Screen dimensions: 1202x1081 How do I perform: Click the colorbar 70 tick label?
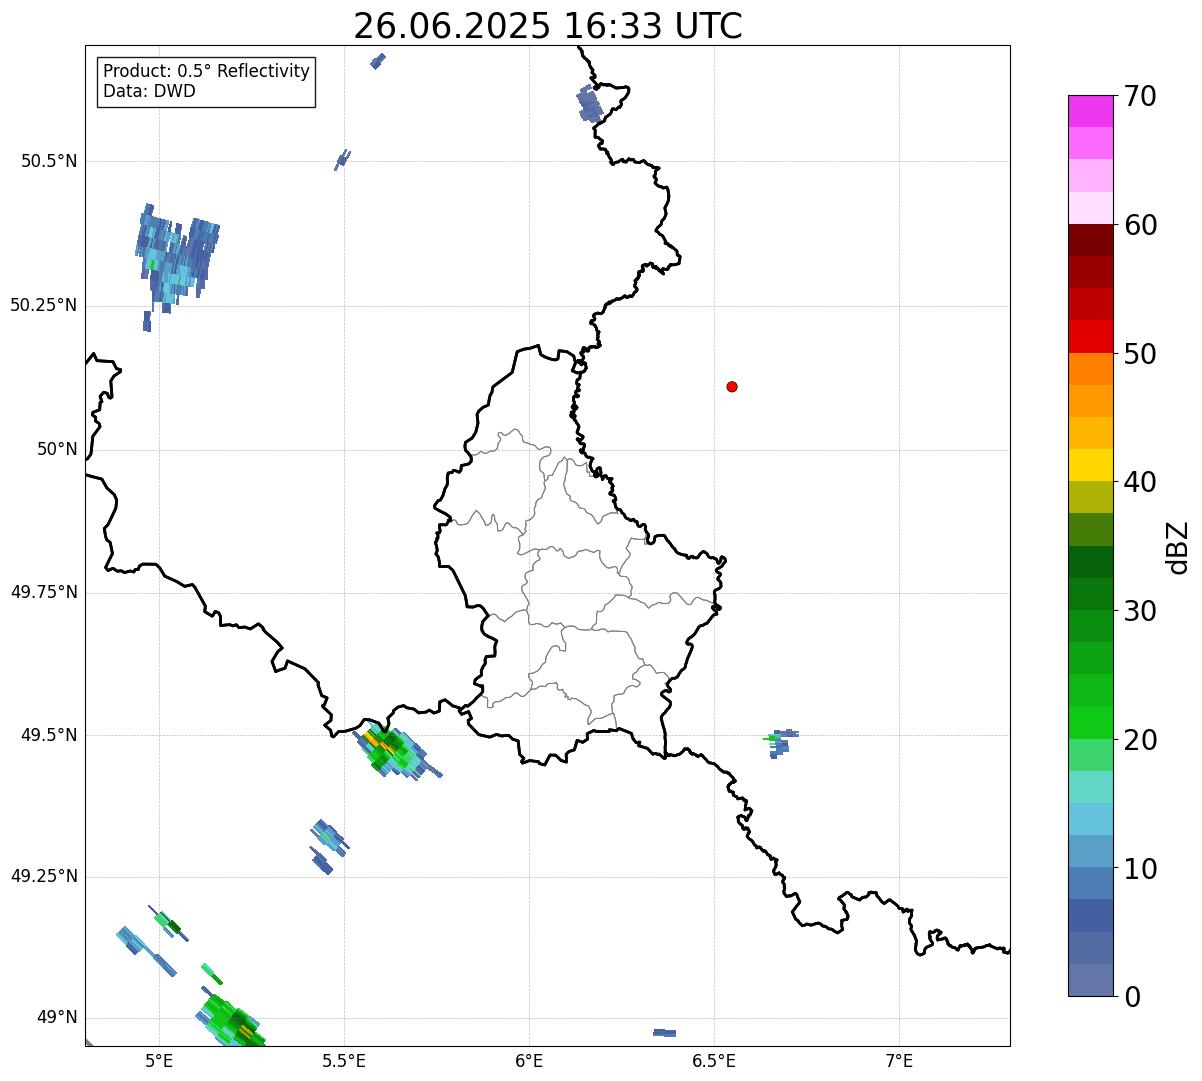pyautogui.click(x=1140, y=96)
